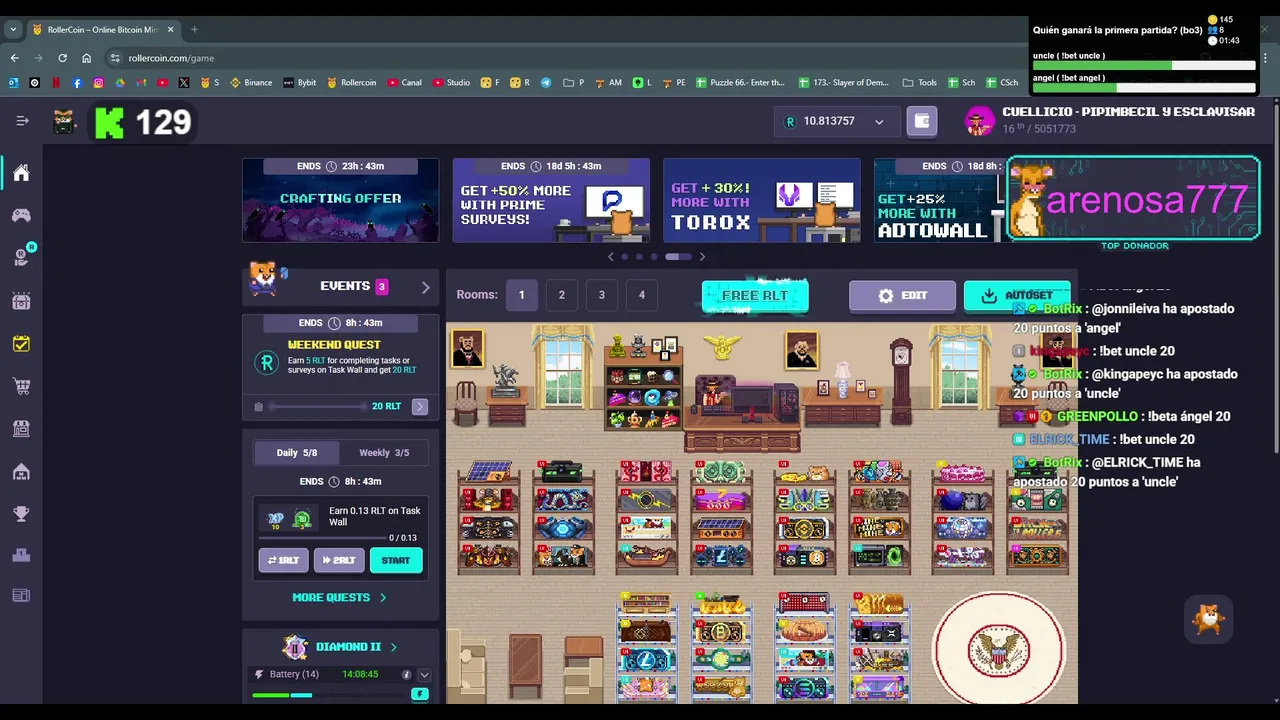This screenshot has height=720, width=1280.
Task: Open the trophy icon in sidebar
Action: pos(21,514)
